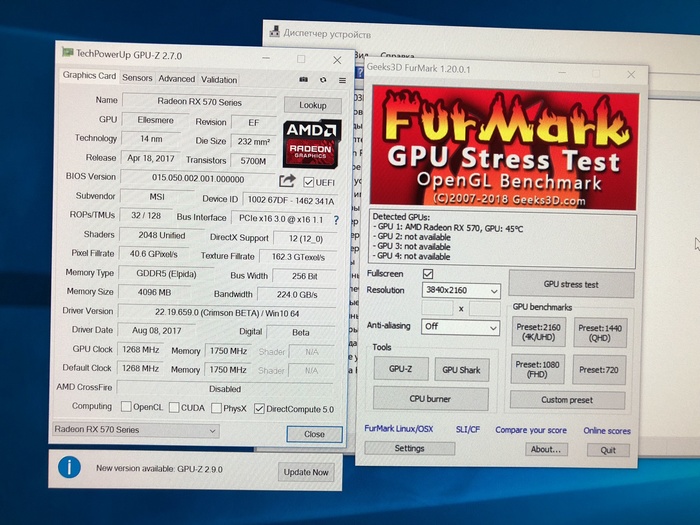
Task: Click the GPU-Z refresh icon
Action: coord(323,80)
